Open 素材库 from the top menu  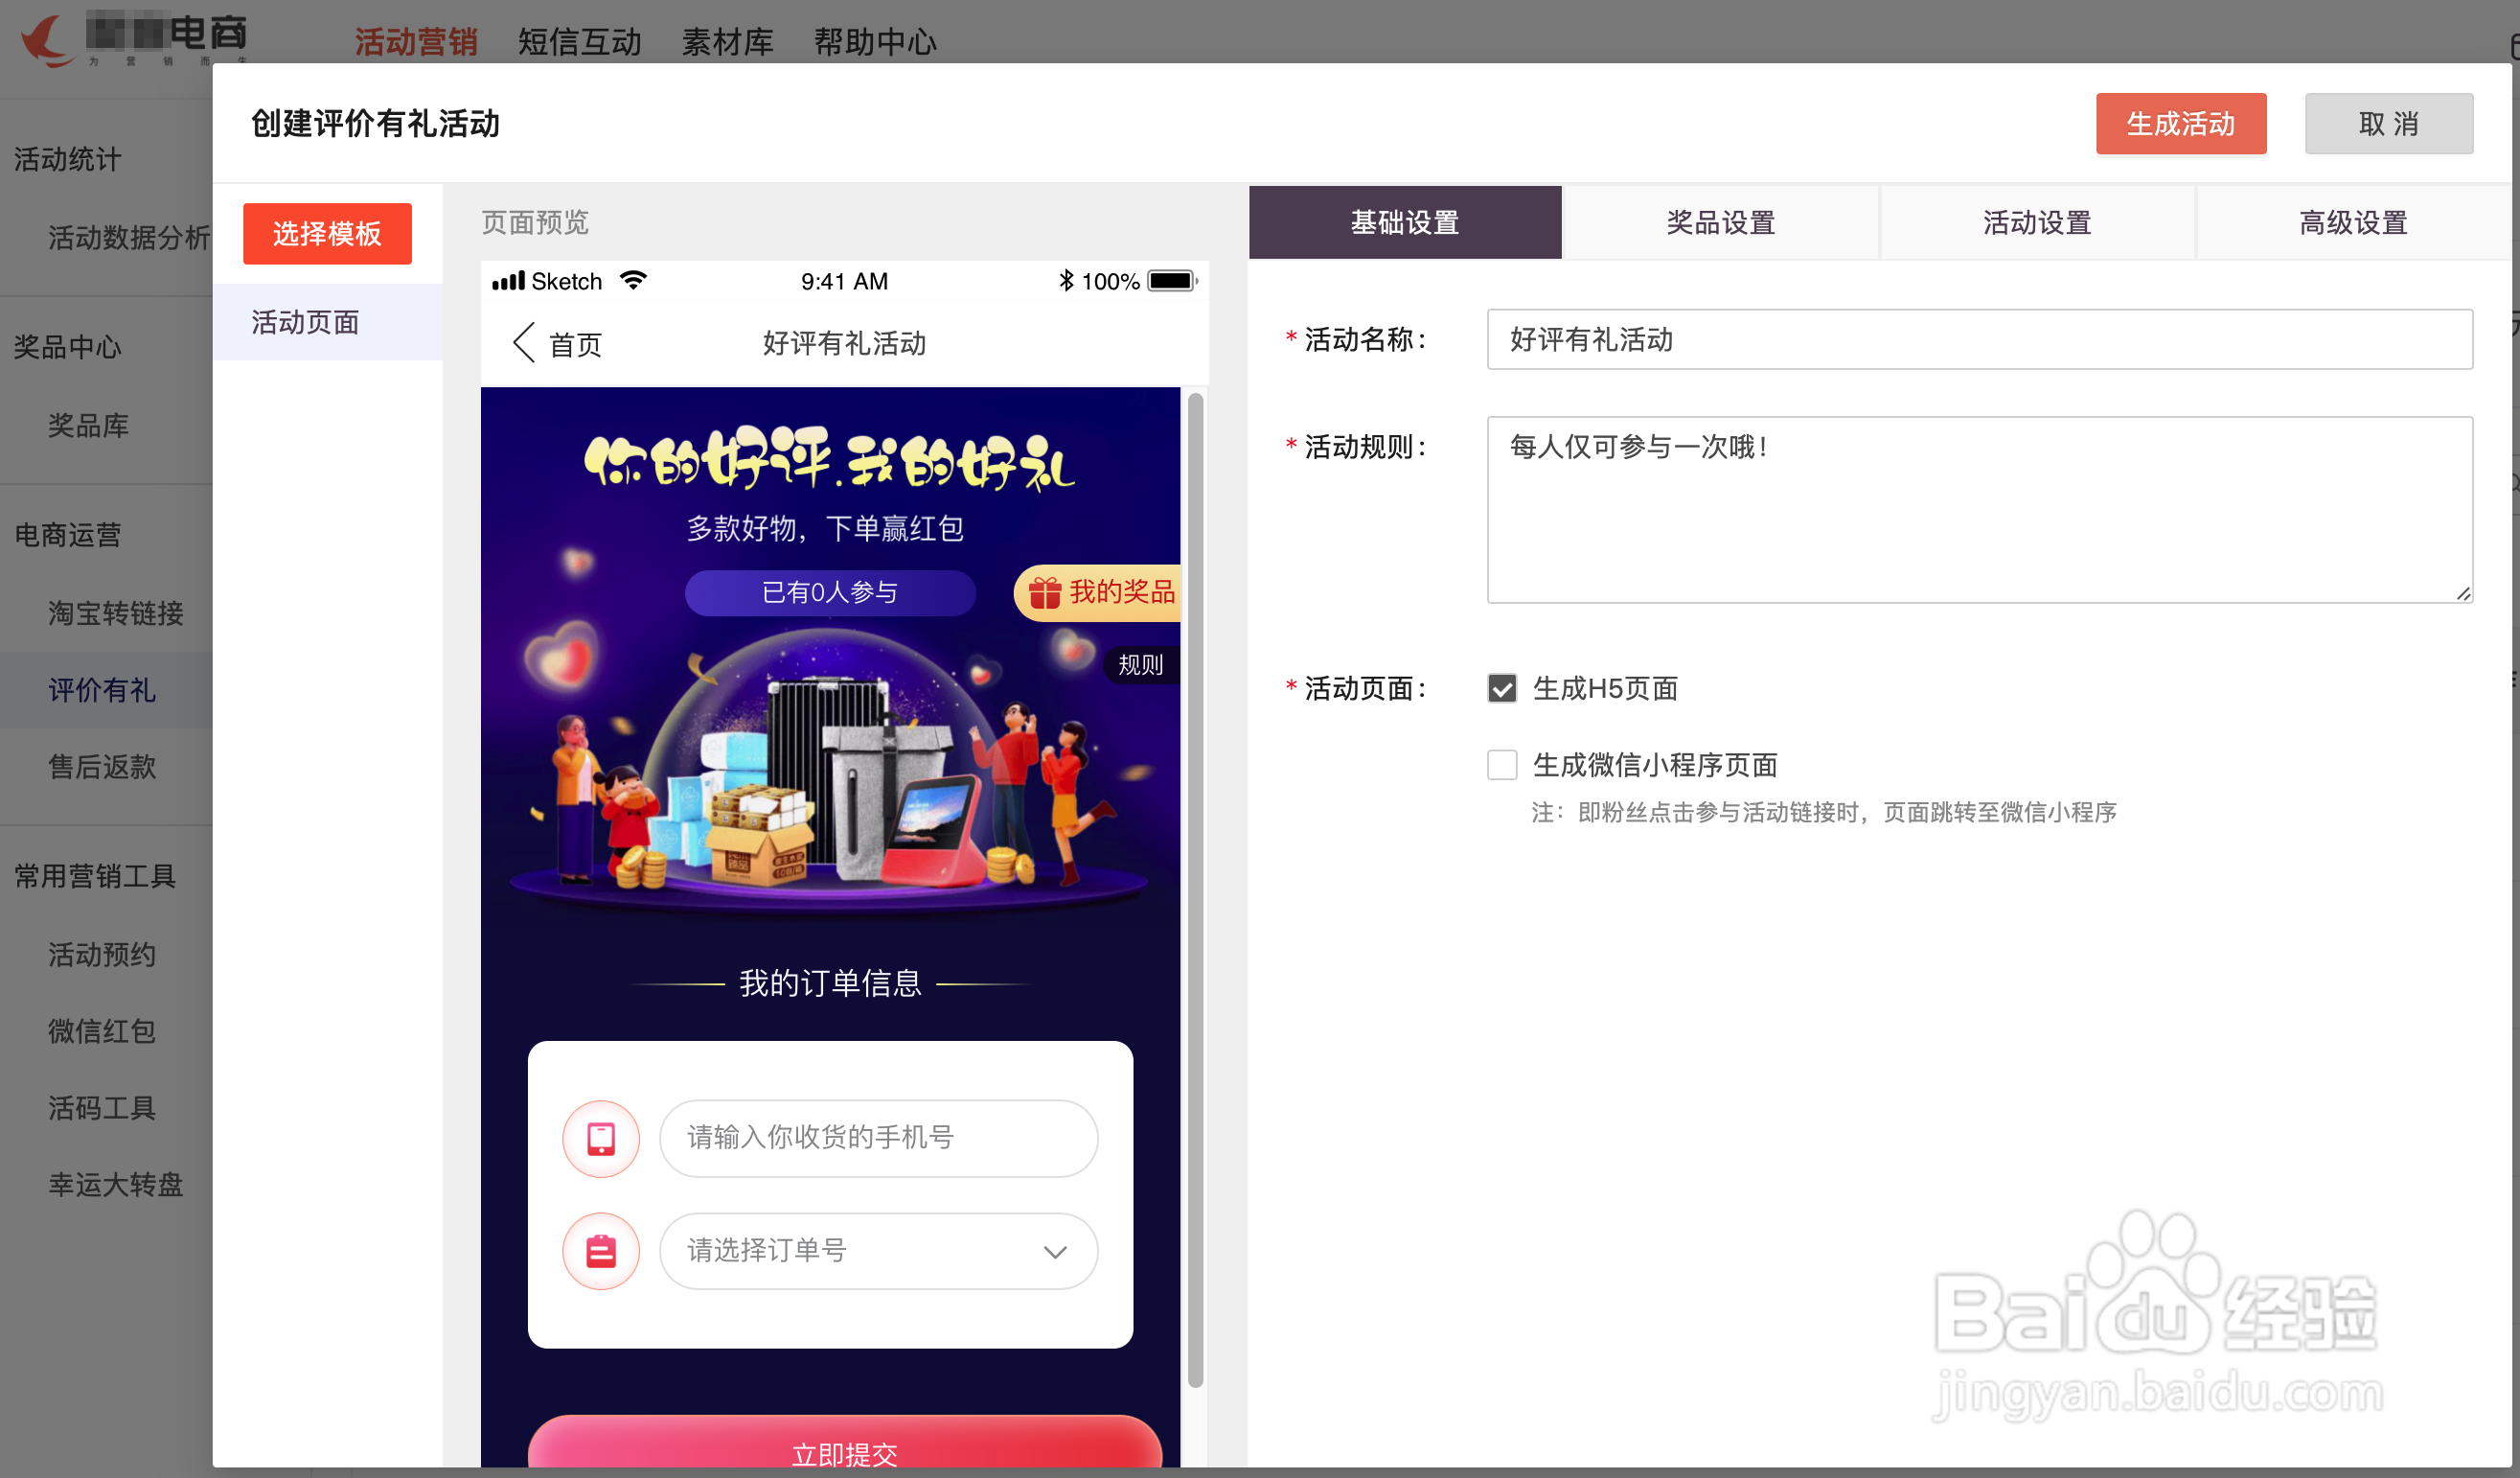tap(727, 42)
